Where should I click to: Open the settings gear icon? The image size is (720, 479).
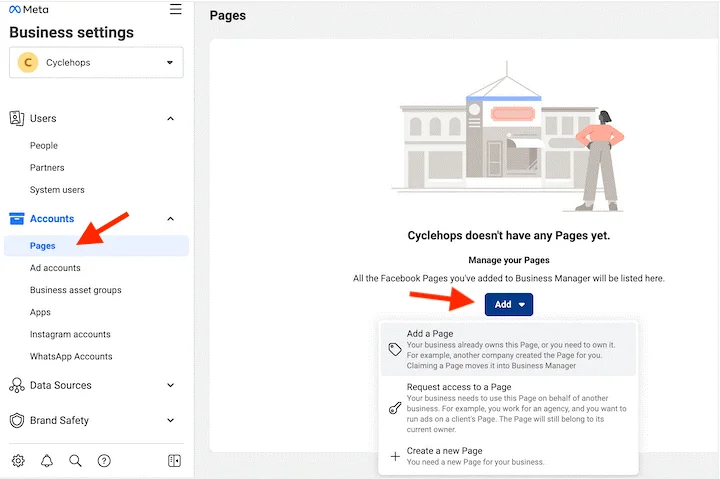[18, 461]
